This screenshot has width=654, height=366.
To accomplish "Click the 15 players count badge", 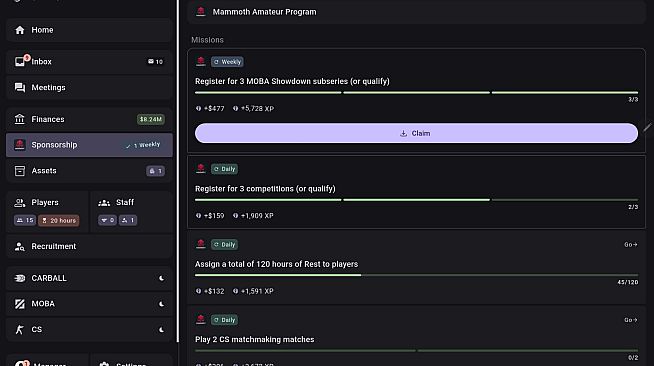I will (25, 220).
